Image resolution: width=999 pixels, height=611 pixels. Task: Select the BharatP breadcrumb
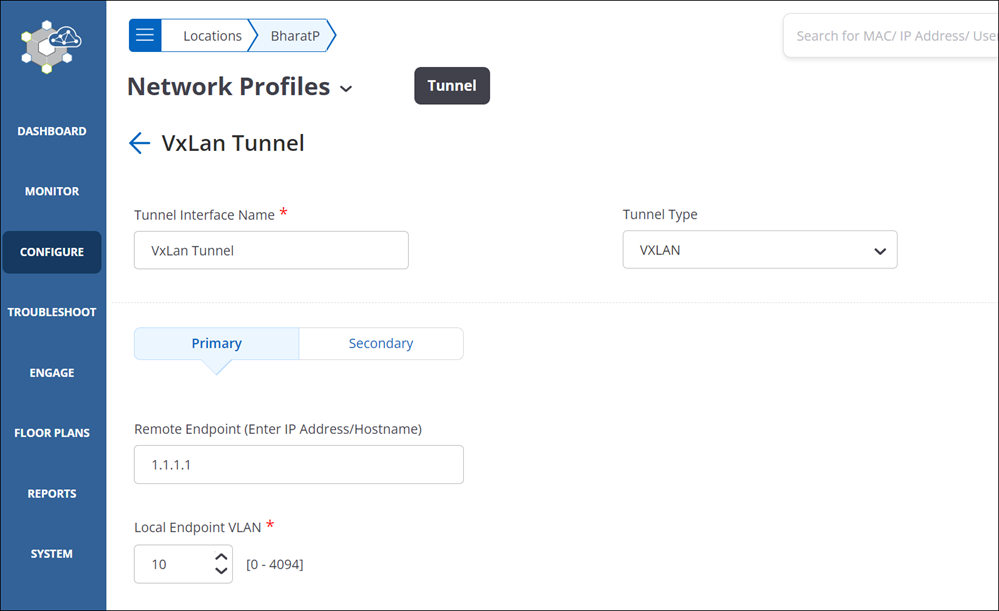pos(295,36)
